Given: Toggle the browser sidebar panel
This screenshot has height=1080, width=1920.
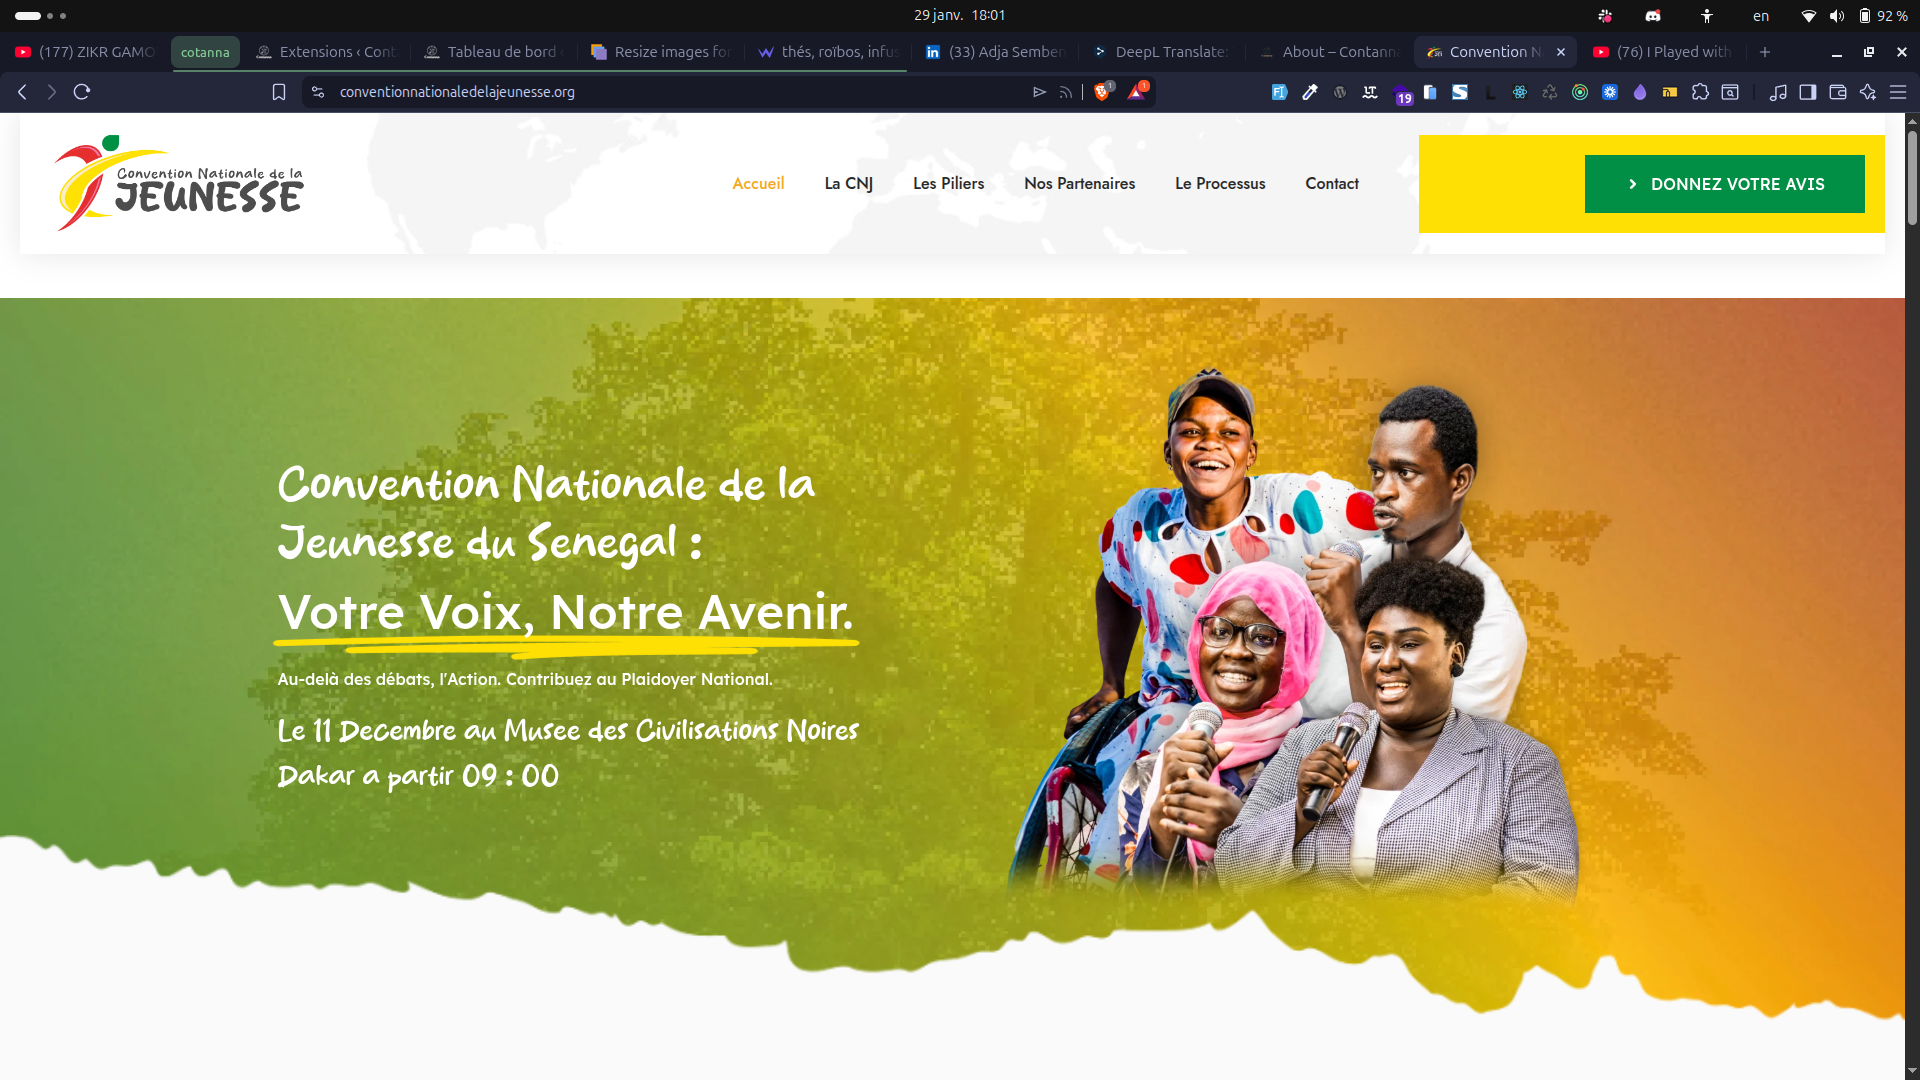Looking at the screenshot, I should click(x=1808, y=92).
